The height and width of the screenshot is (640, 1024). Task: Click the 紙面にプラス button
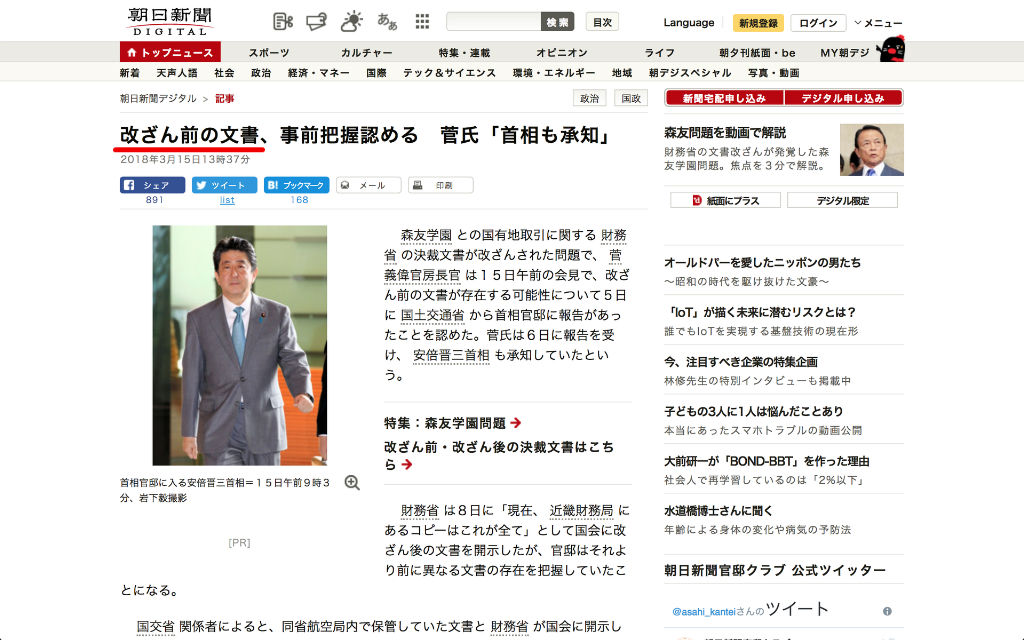pos(726,200)
